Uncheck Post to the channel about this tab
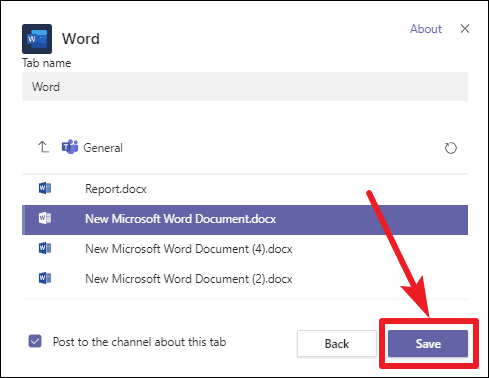Image resolution: width=489 pixels, height=378 pixels. (35, 341)
